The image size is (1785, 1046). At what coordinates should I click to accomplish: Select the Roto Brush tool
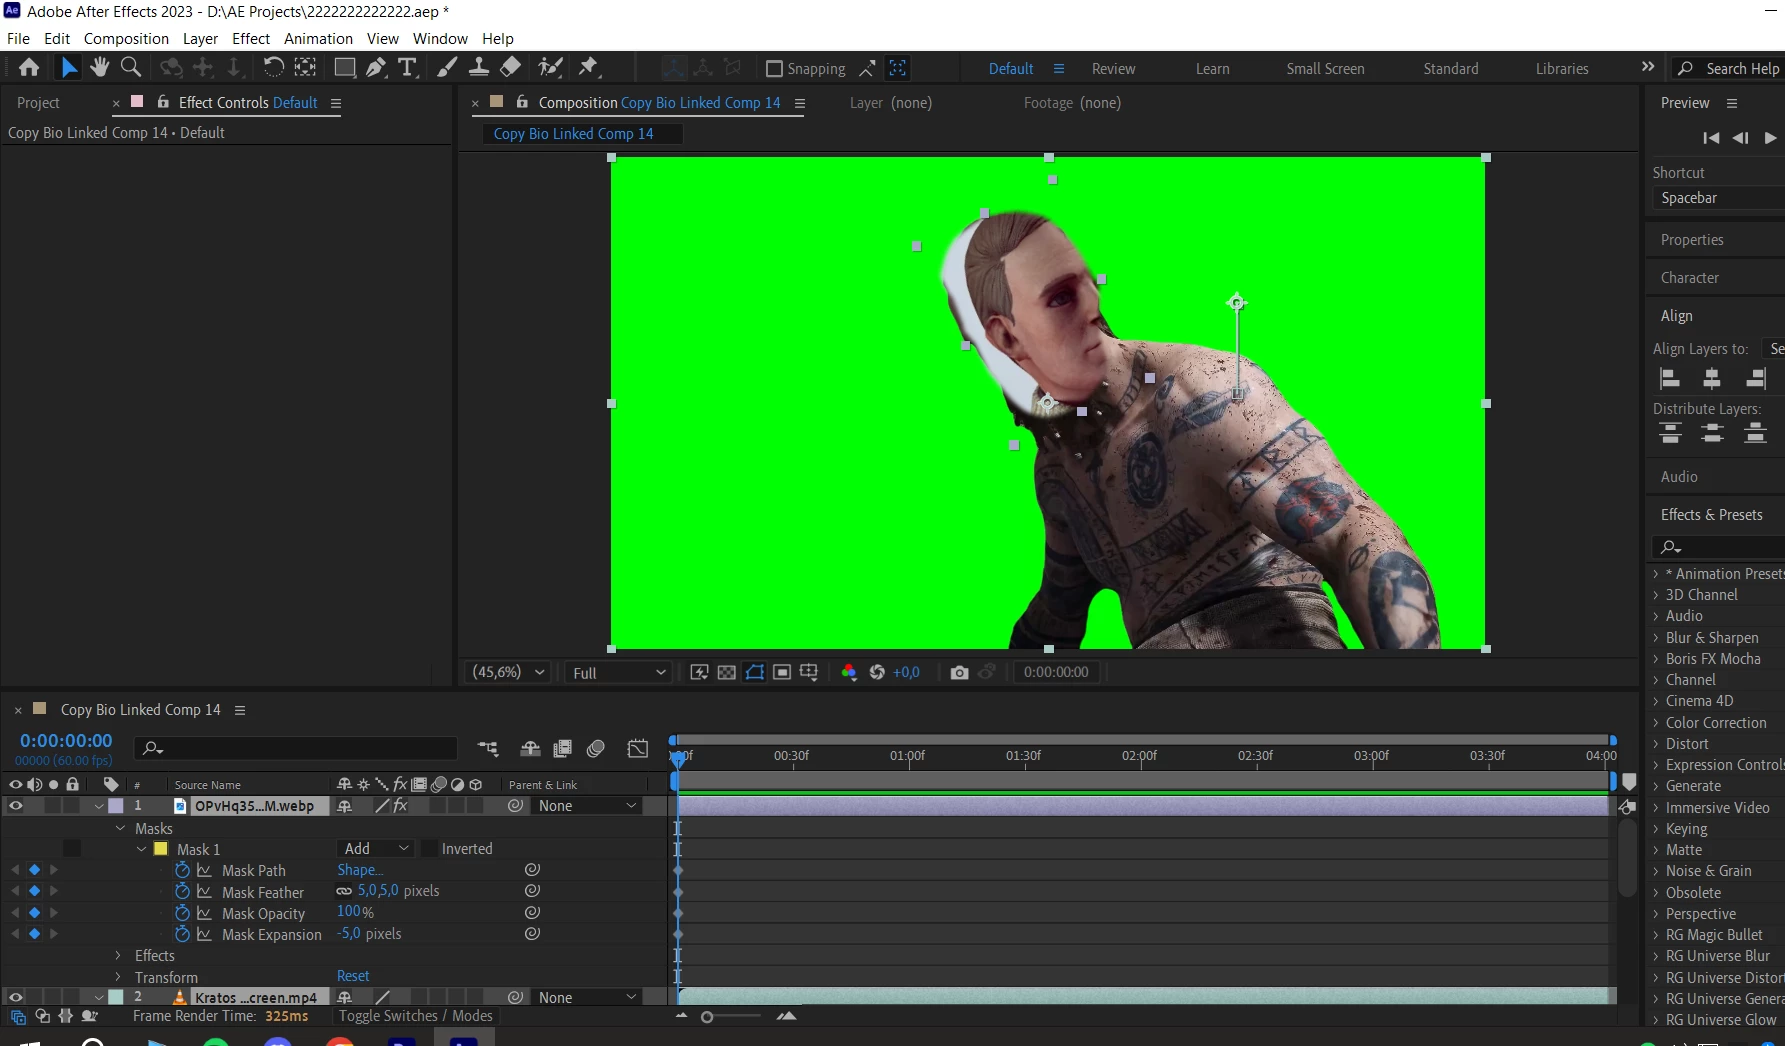click(x=550, y=67)
